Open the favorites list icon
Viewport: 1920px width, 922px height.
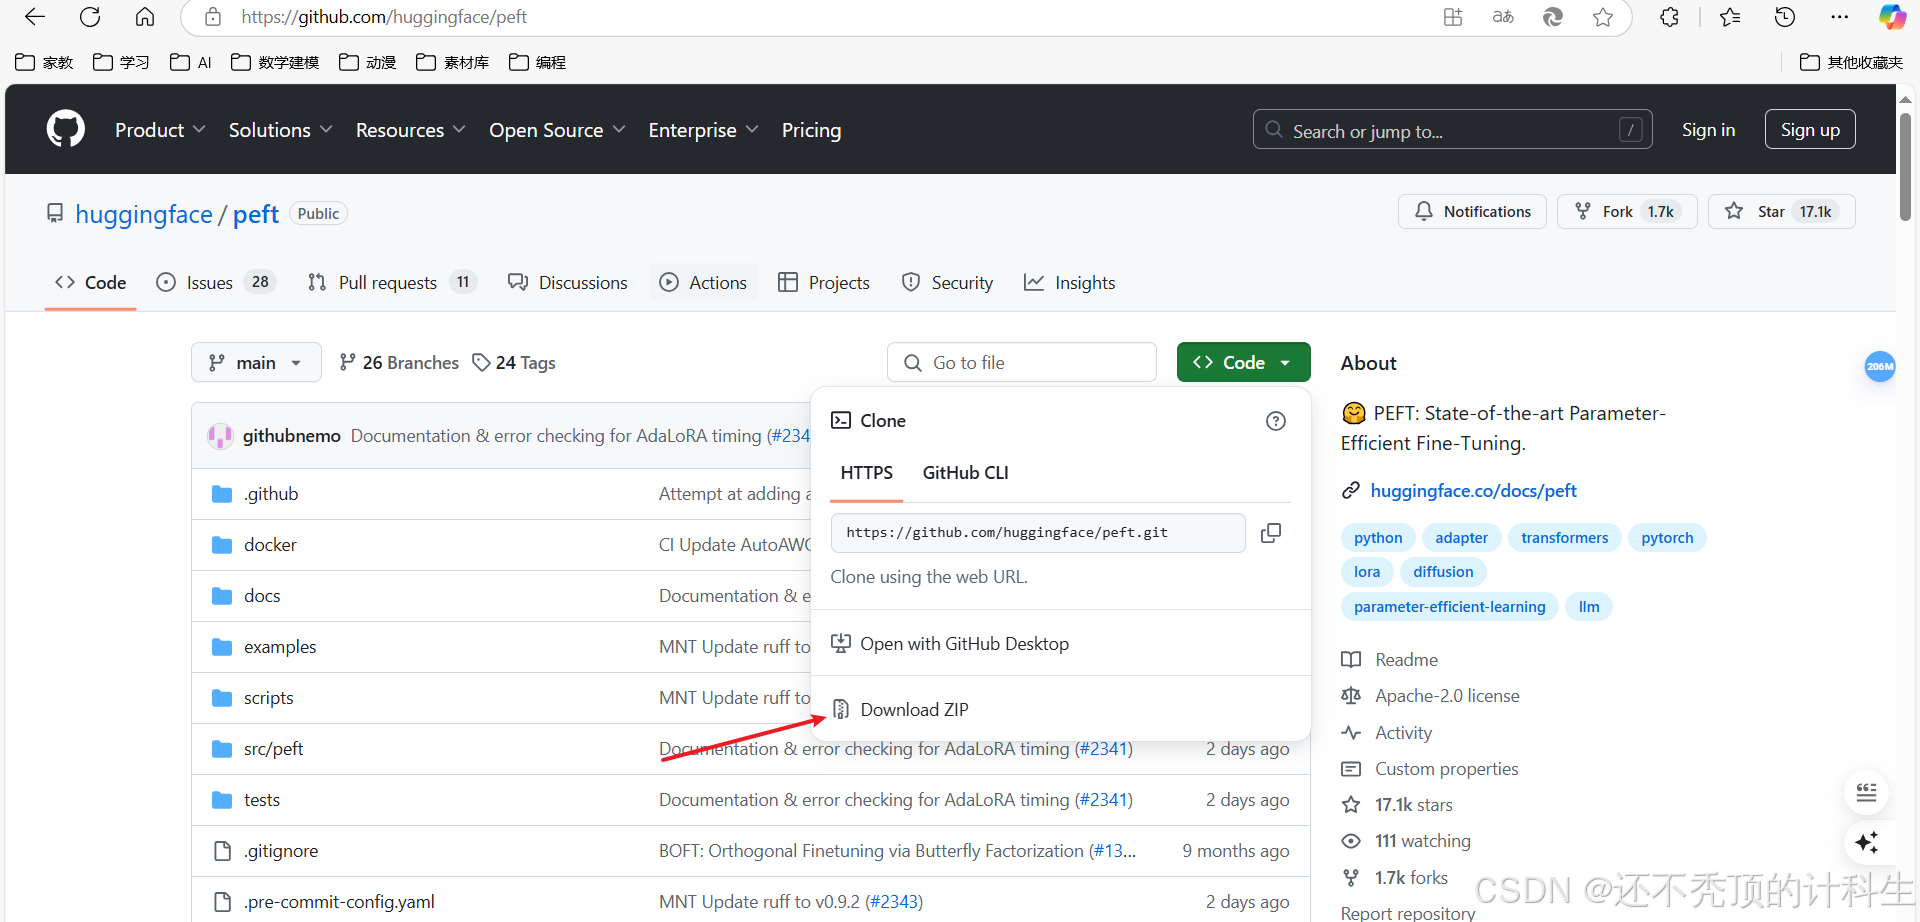[1730, 17]
